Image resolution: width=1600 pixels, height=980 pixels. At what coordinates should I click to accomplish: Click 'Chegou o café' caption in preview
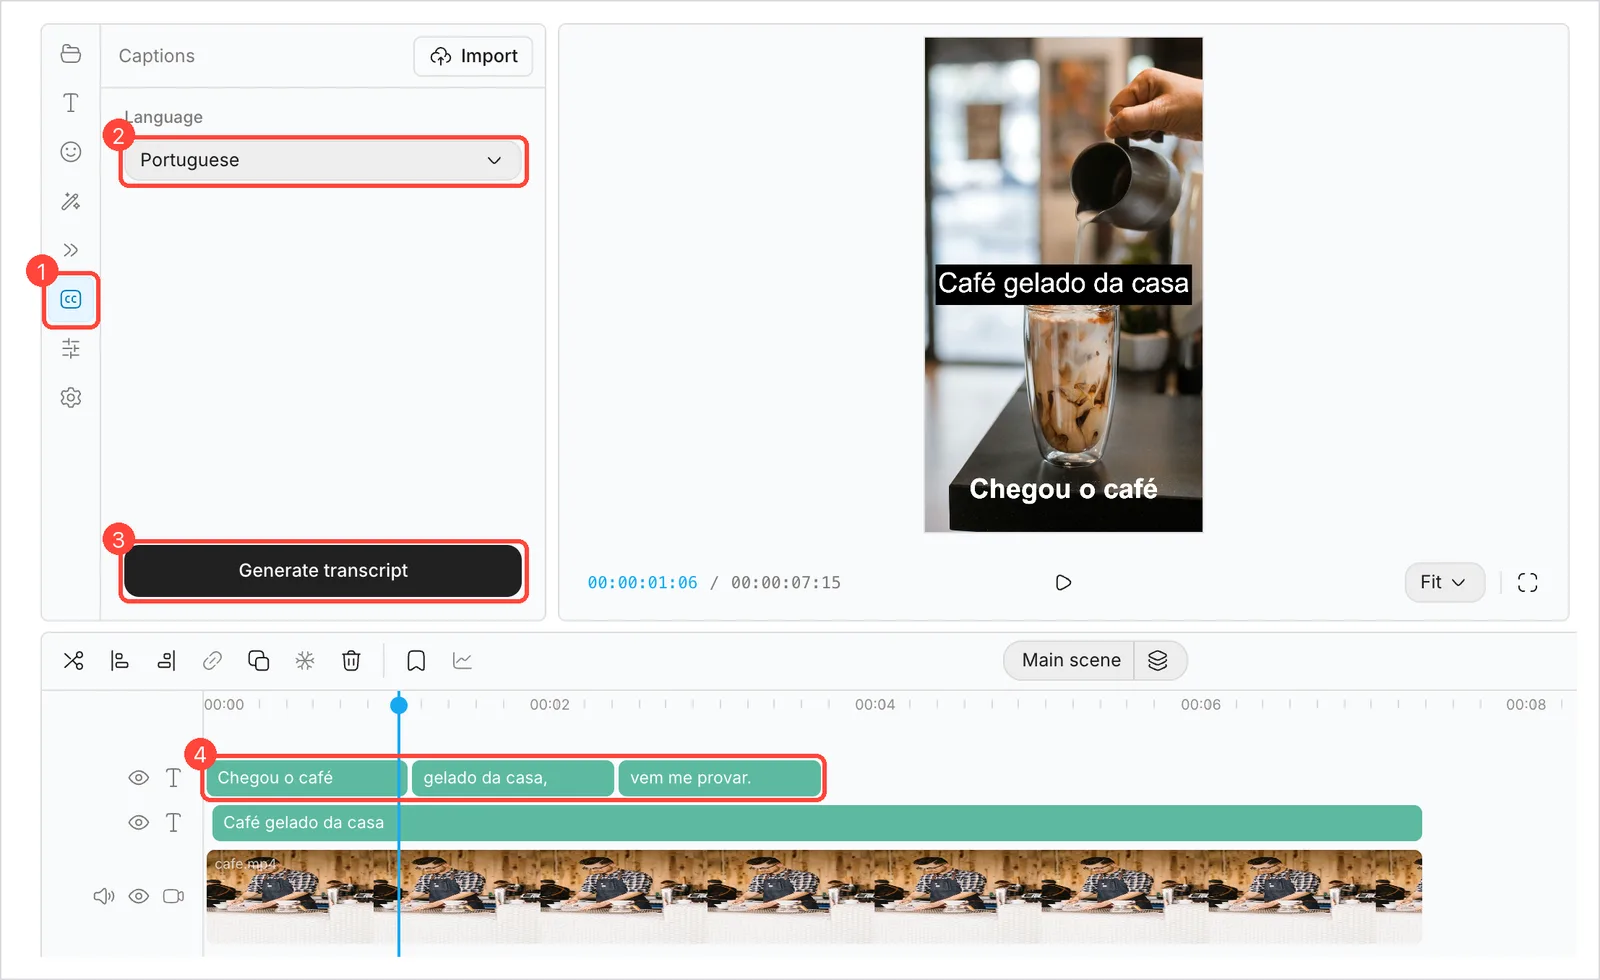coord(1063,489)
